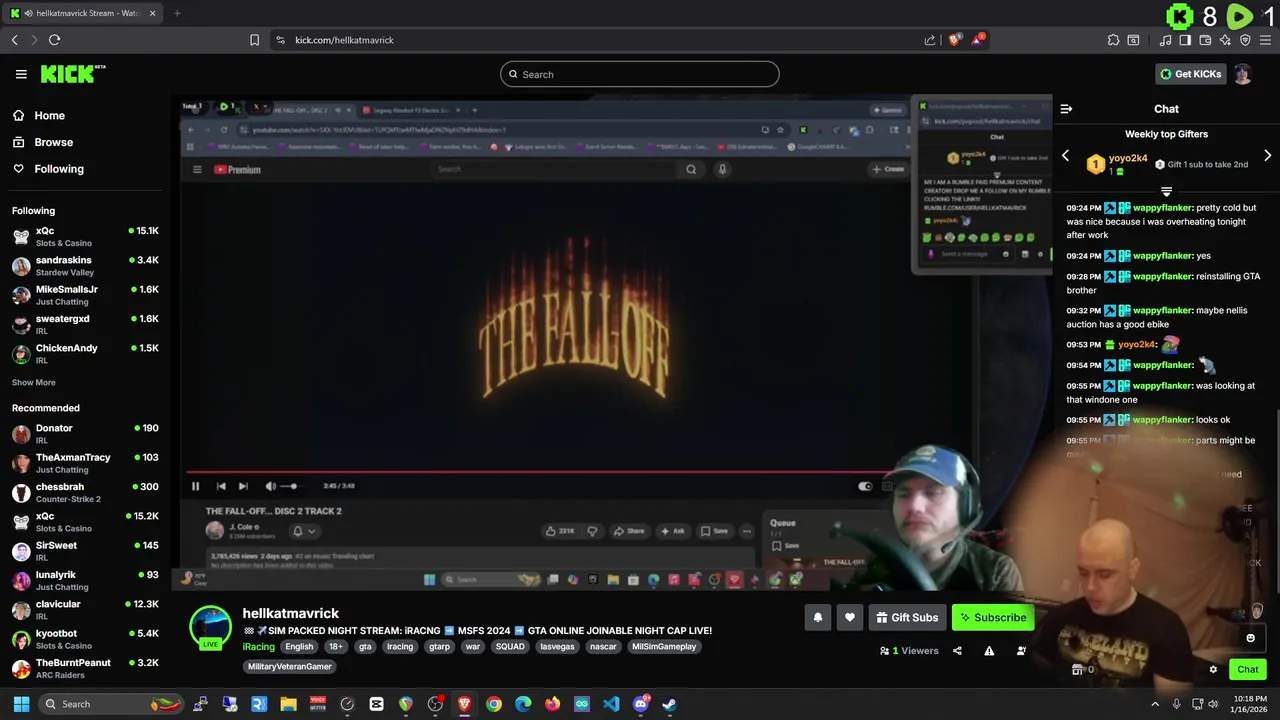Click the green Chat send button
The image size is (1280, 720).
click(x=1248, y=670)
